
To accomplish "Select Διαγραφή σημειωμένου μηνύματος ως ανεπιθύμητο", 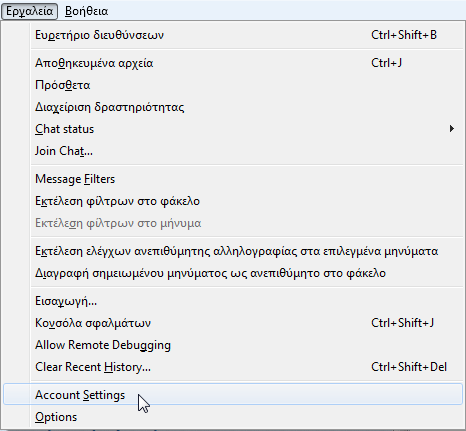I will pos(233,273).
